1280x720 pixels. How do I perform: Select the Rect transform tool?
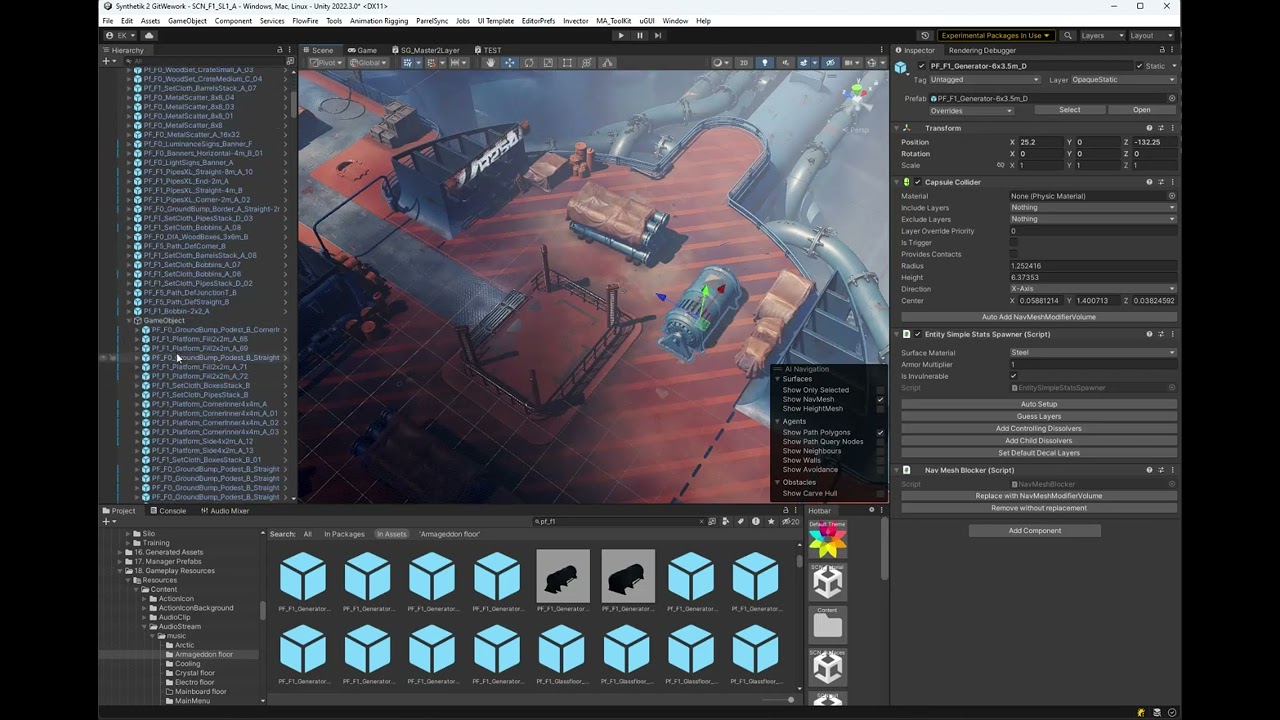click(566, 63)
